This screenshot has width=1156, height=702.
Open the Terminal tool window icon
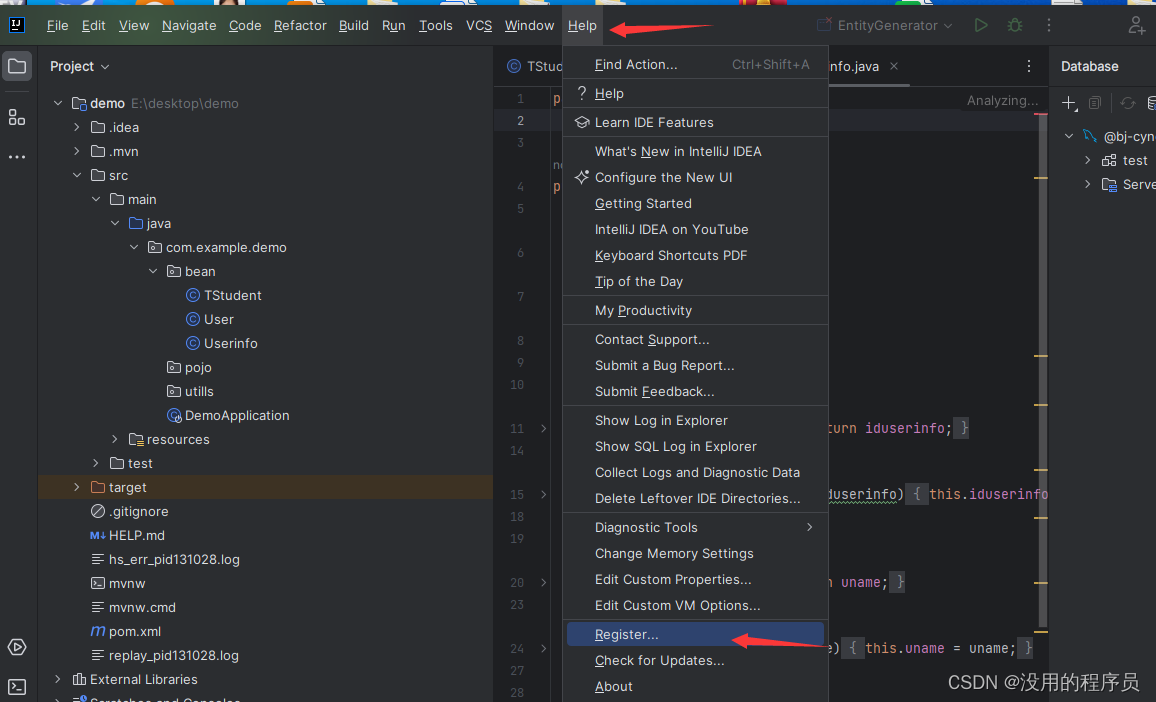17,687
